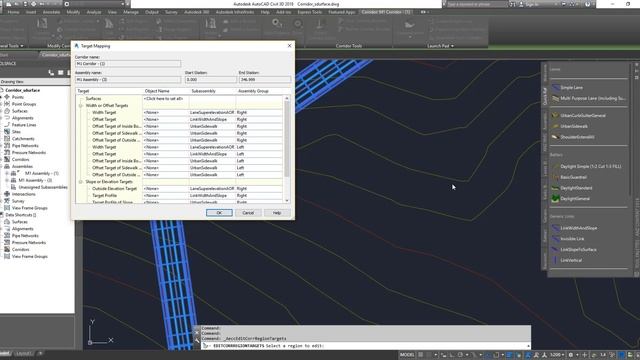Expand the M1 Assembly - (3) node
The height and width of the screenshot is (360, 640).
7,180
